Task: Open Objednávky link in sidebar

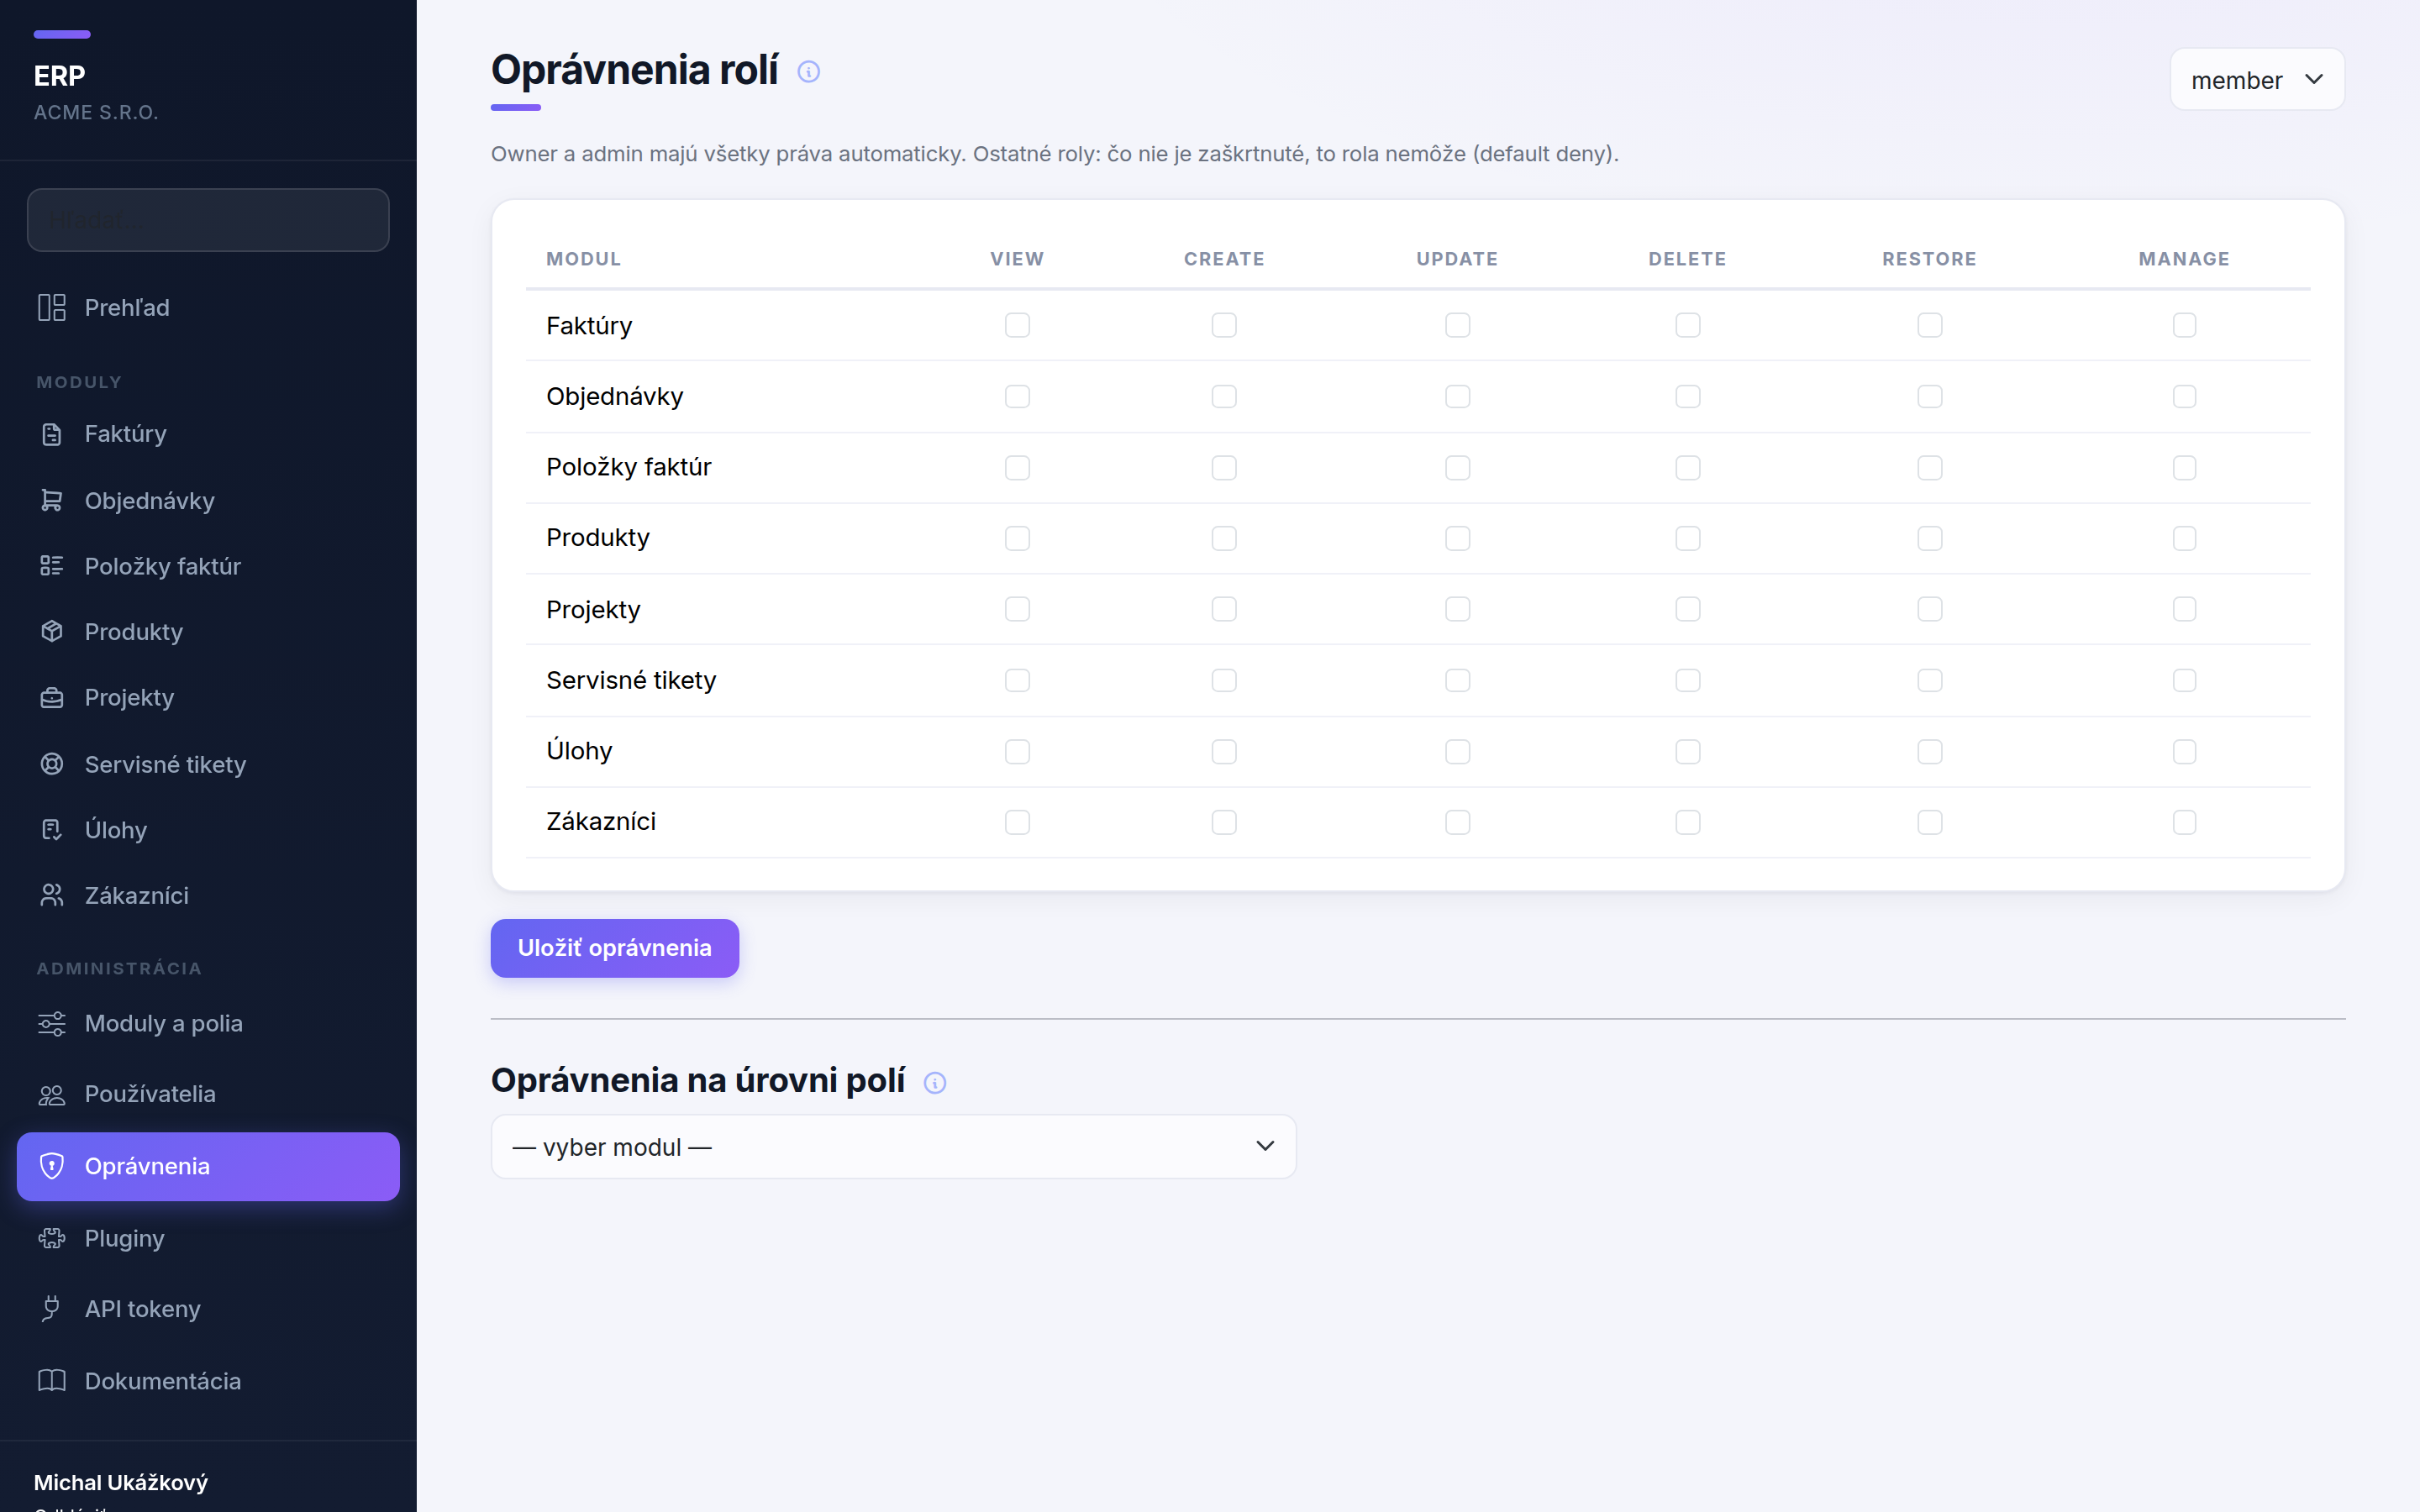Action: coord(208,500)
